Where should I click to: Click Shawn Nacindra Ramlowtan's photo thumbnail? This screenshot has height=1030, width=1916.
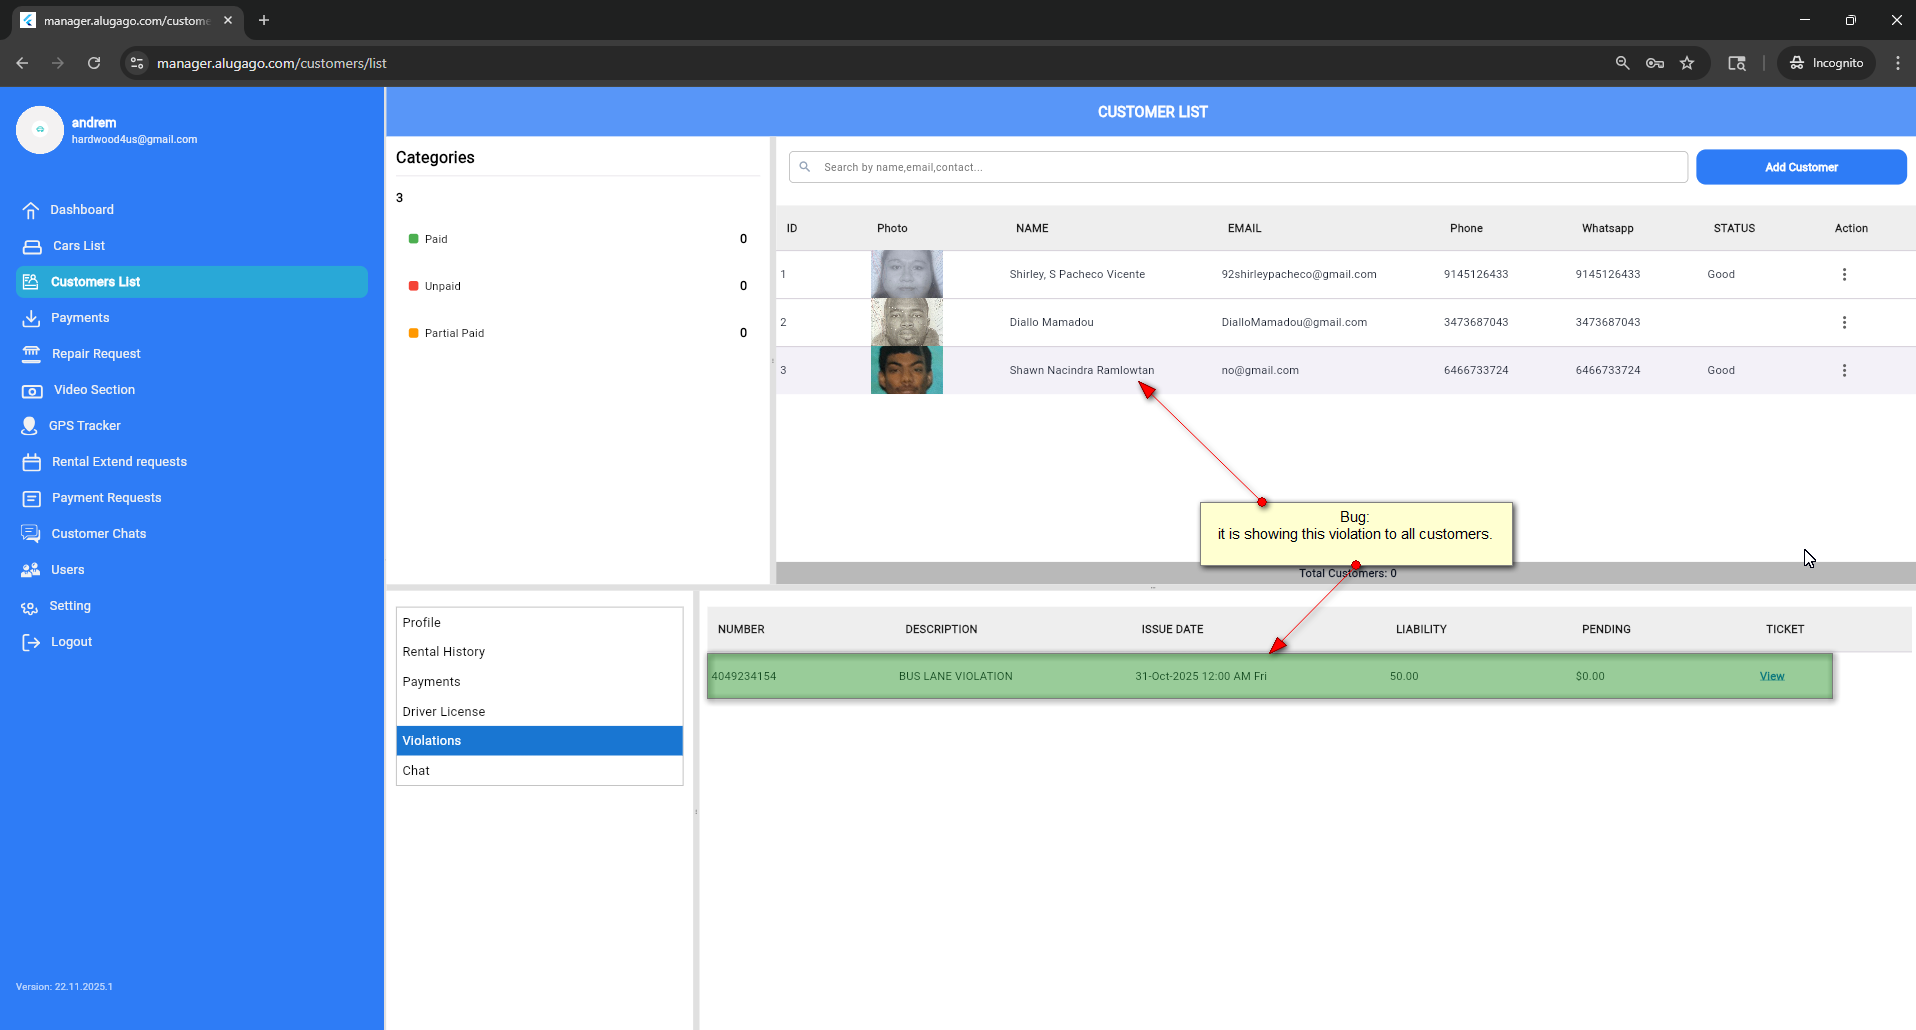(x=906, y=370)
